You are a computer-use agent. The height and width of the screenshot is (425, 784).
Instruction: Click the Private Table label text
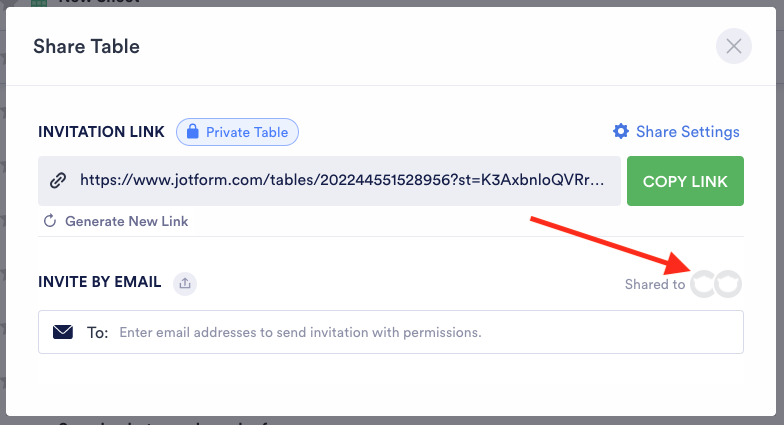246,132
